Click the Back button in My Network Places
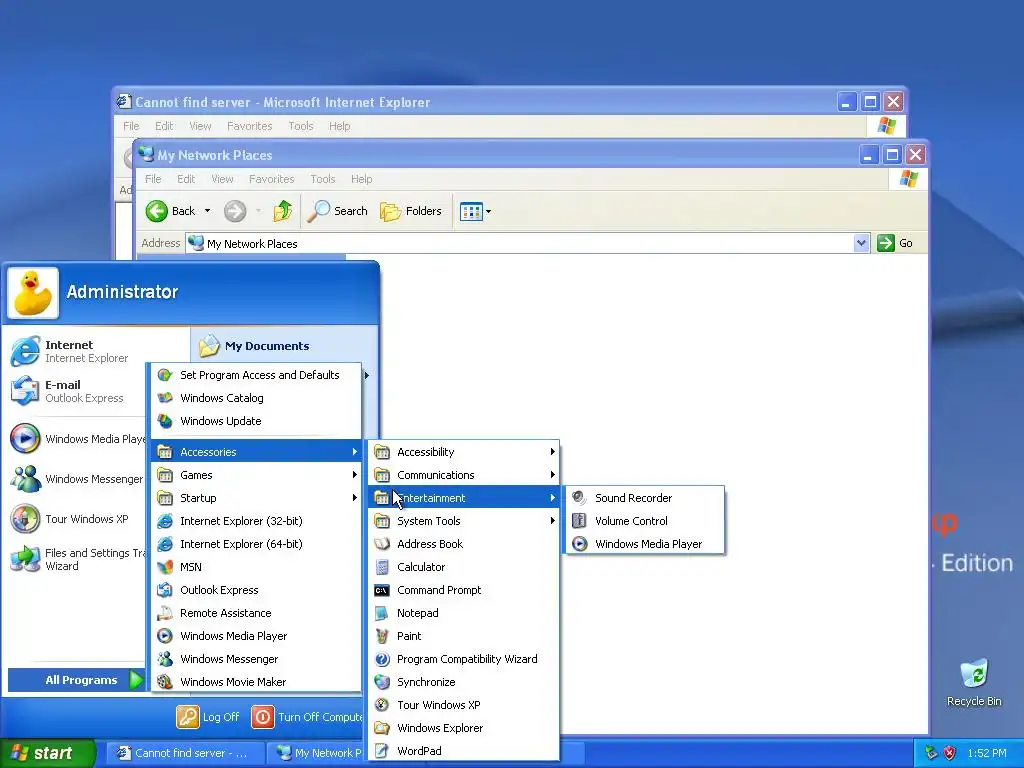The height and width of the screenshot is (768, 1024). tap(170, 211)
